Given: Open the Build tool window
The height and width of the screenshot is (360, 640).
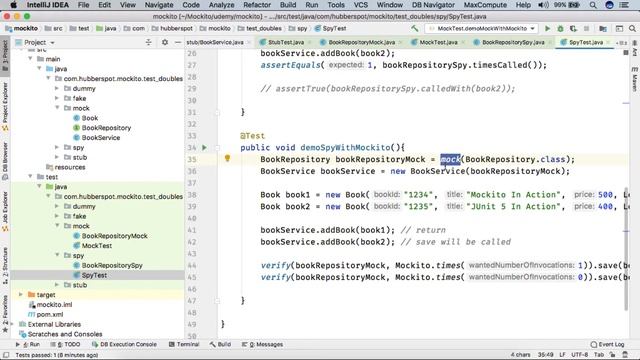Looking at the screenshot, I should coord(220,344).
